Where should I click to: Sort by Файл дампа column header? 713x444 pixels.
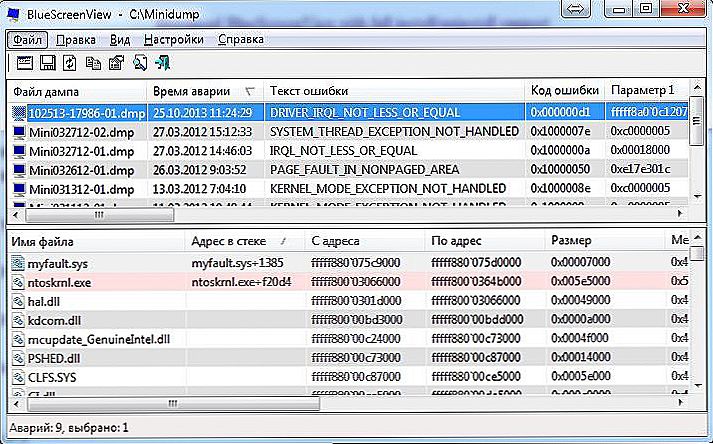pos(77,91)
